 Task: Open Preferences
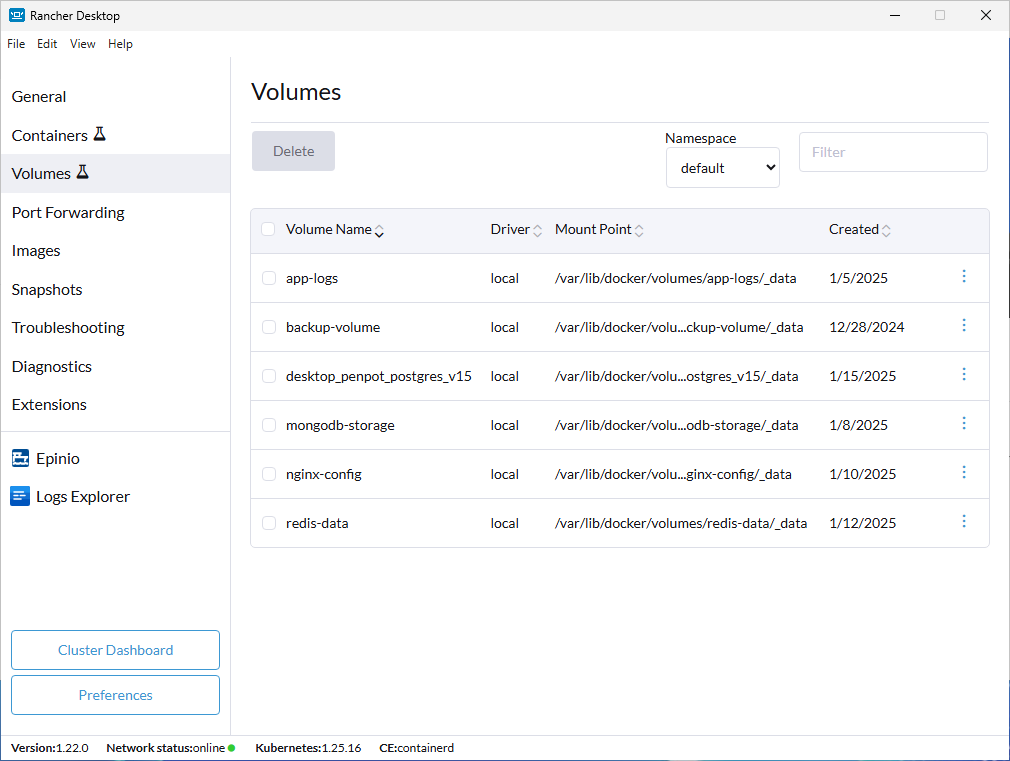(115, 695)
